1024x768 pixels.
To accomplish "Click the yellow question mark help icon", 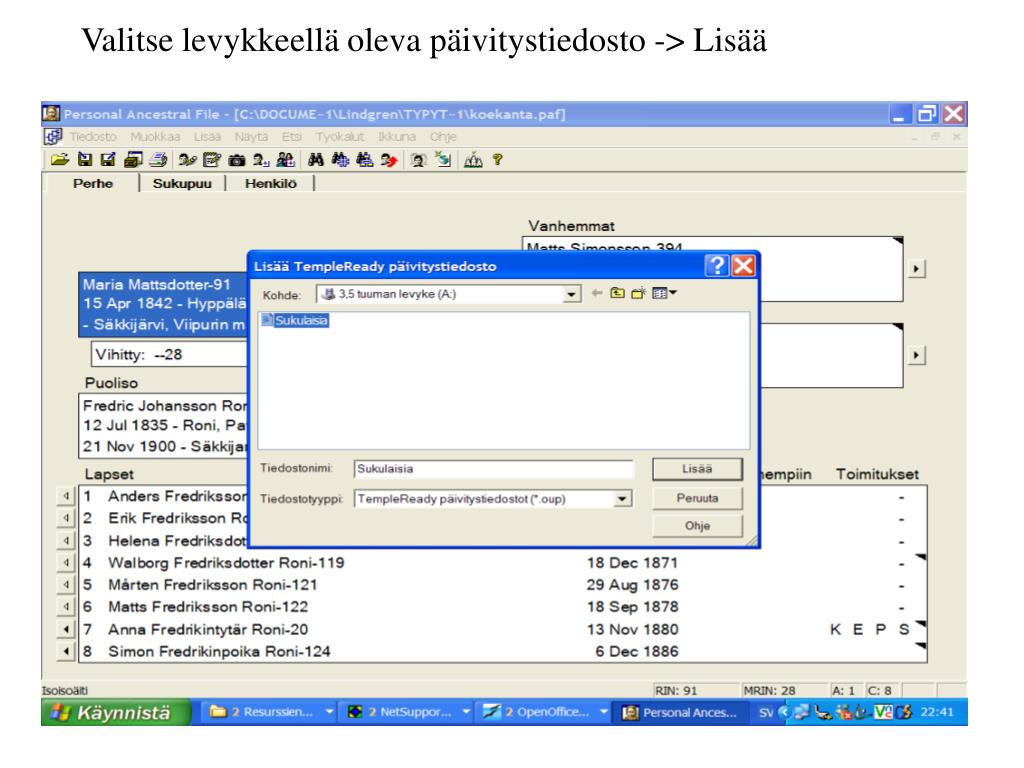I will click(x=498, y=160).
